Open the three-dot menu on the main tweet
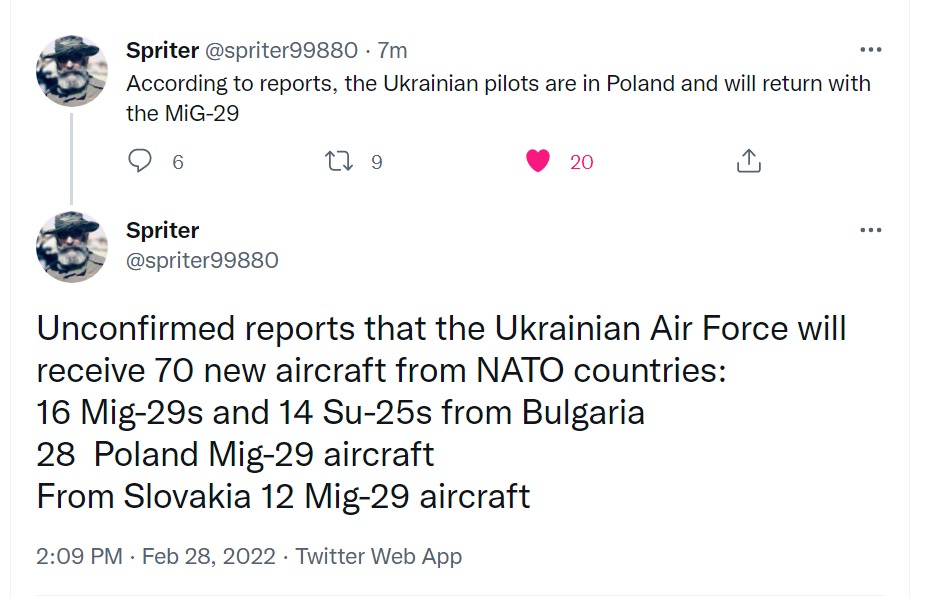 [x=870, y=230]
